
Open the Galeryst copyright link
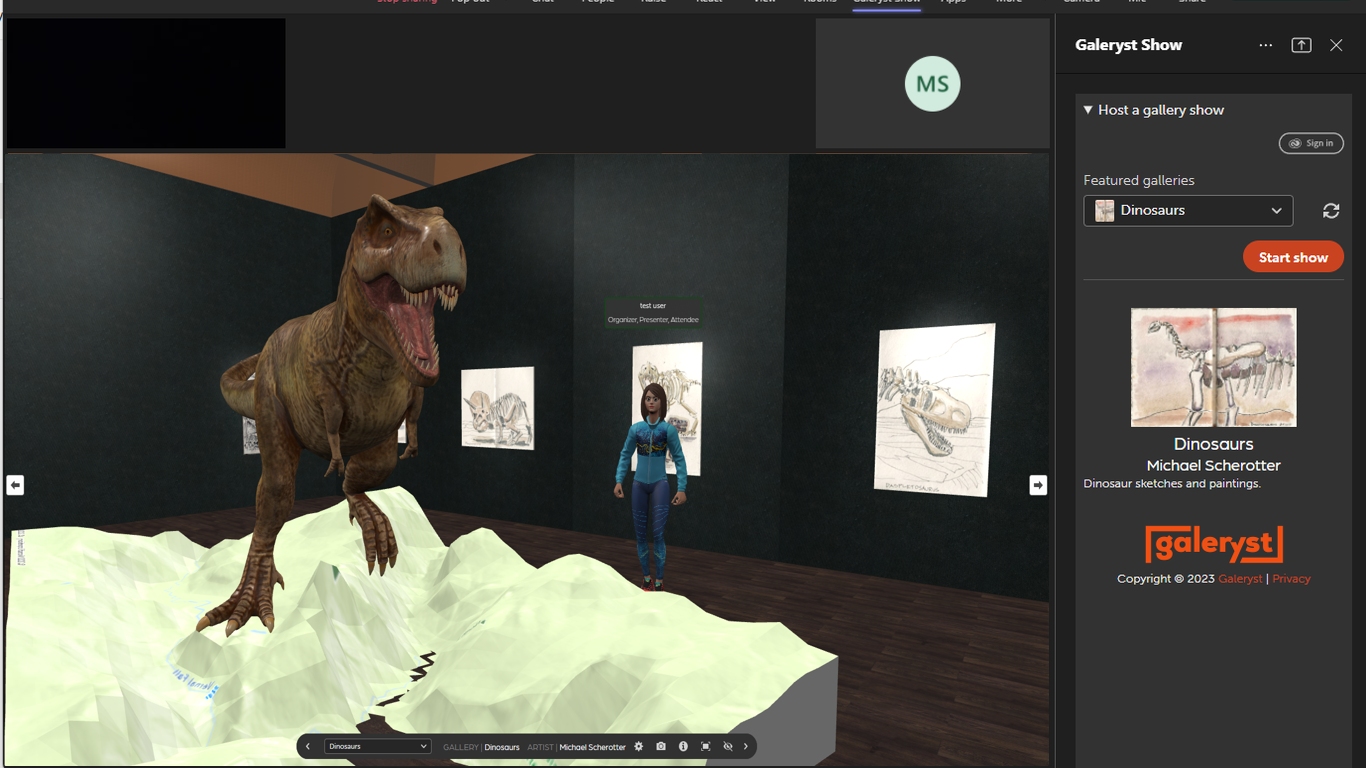point(1240,579)
